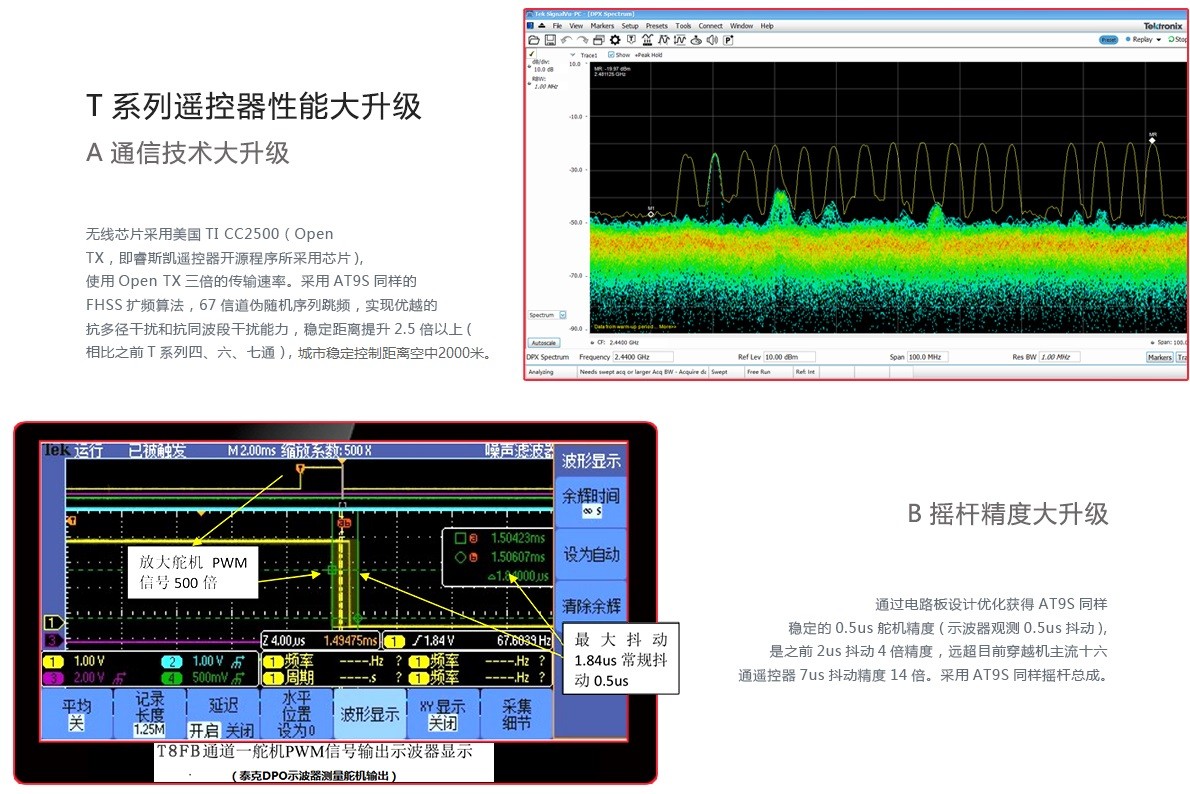This screenshot has width=1190, height=794.
Task: Click 'Analyzing' in the status bar
Action: pyautogui.click(x=541, y=372)
